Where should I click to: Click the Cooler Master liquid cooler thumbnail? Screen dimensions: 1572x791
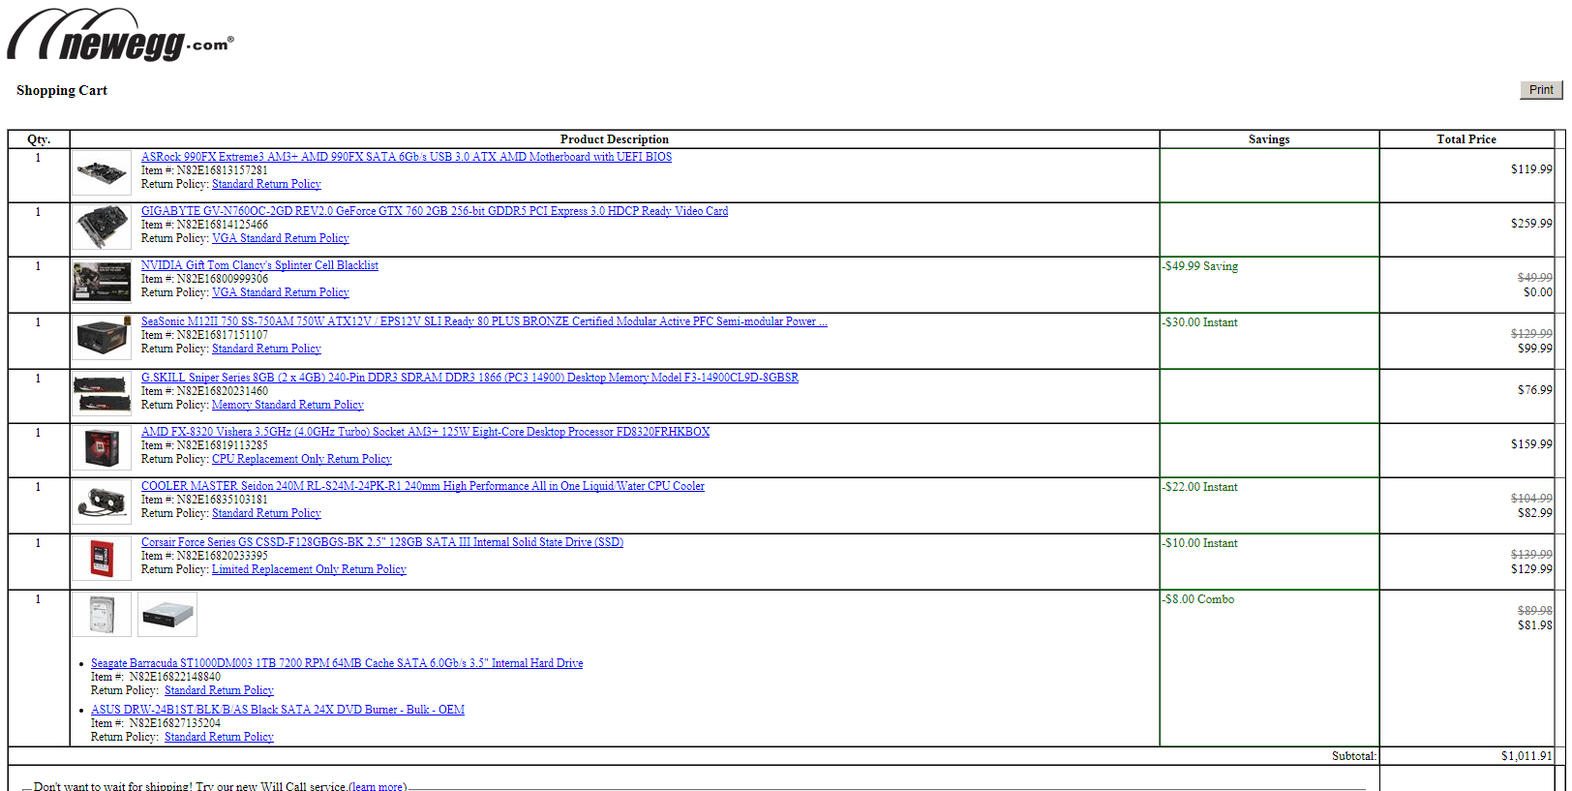coord(102,503)
